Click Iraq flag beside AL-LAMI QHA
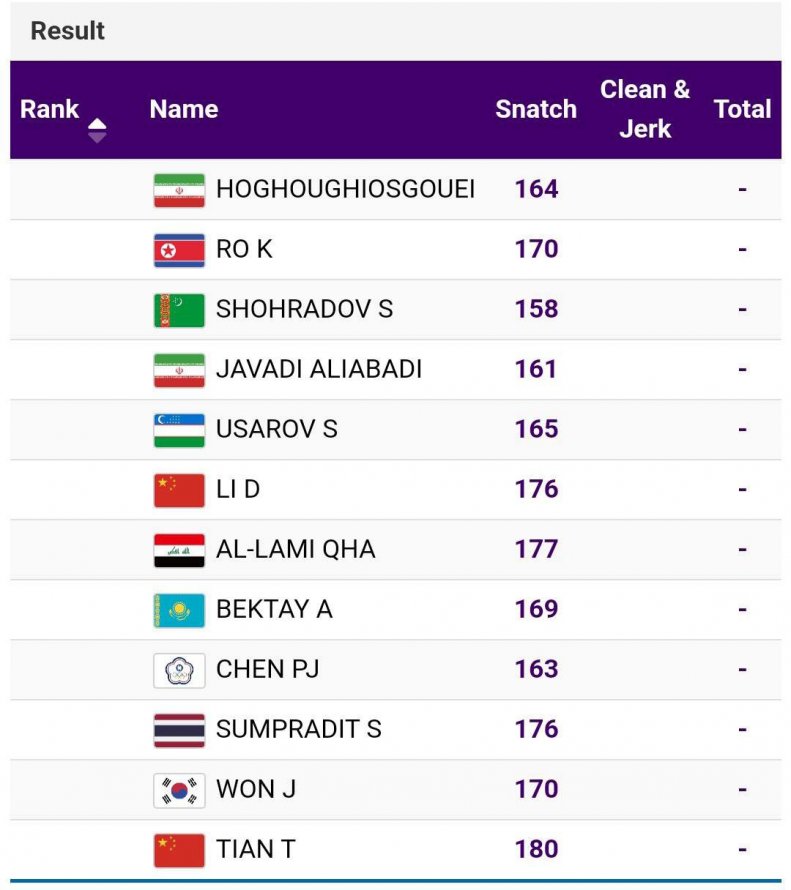The image size is (791, 890). point(179,550)
